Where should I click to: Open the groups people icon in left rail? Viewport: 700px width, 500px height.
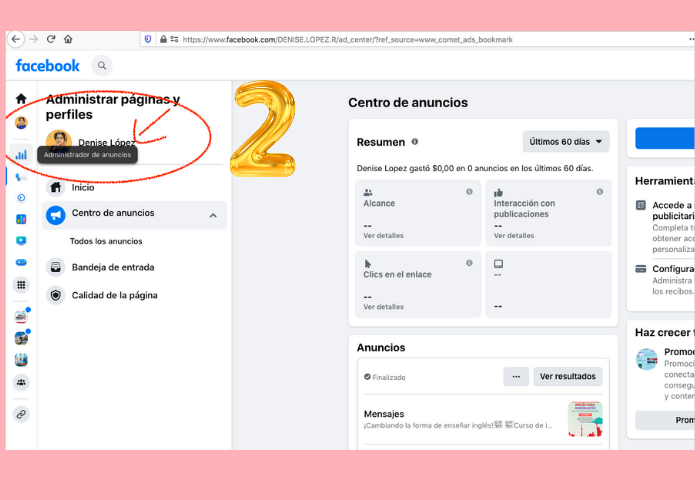click(21, 382)
